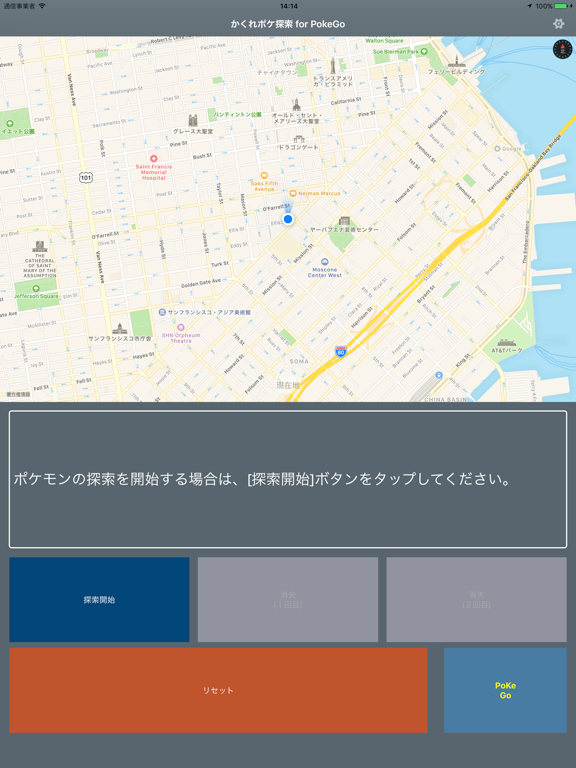The height and width of the screenshot is (768, 576).
Task: Tap the app title かくれポケ探索 for PokeGo
Action: click(288, 24)
